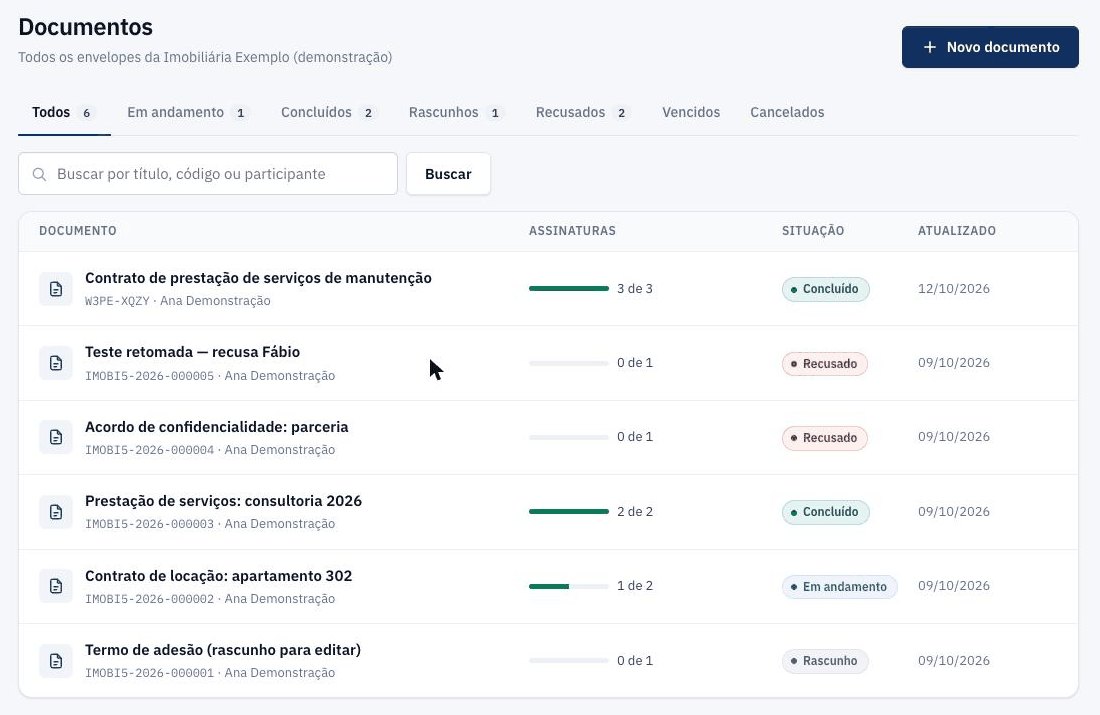
Task: Click the date 12/10/2026
Action: point(953,288)
